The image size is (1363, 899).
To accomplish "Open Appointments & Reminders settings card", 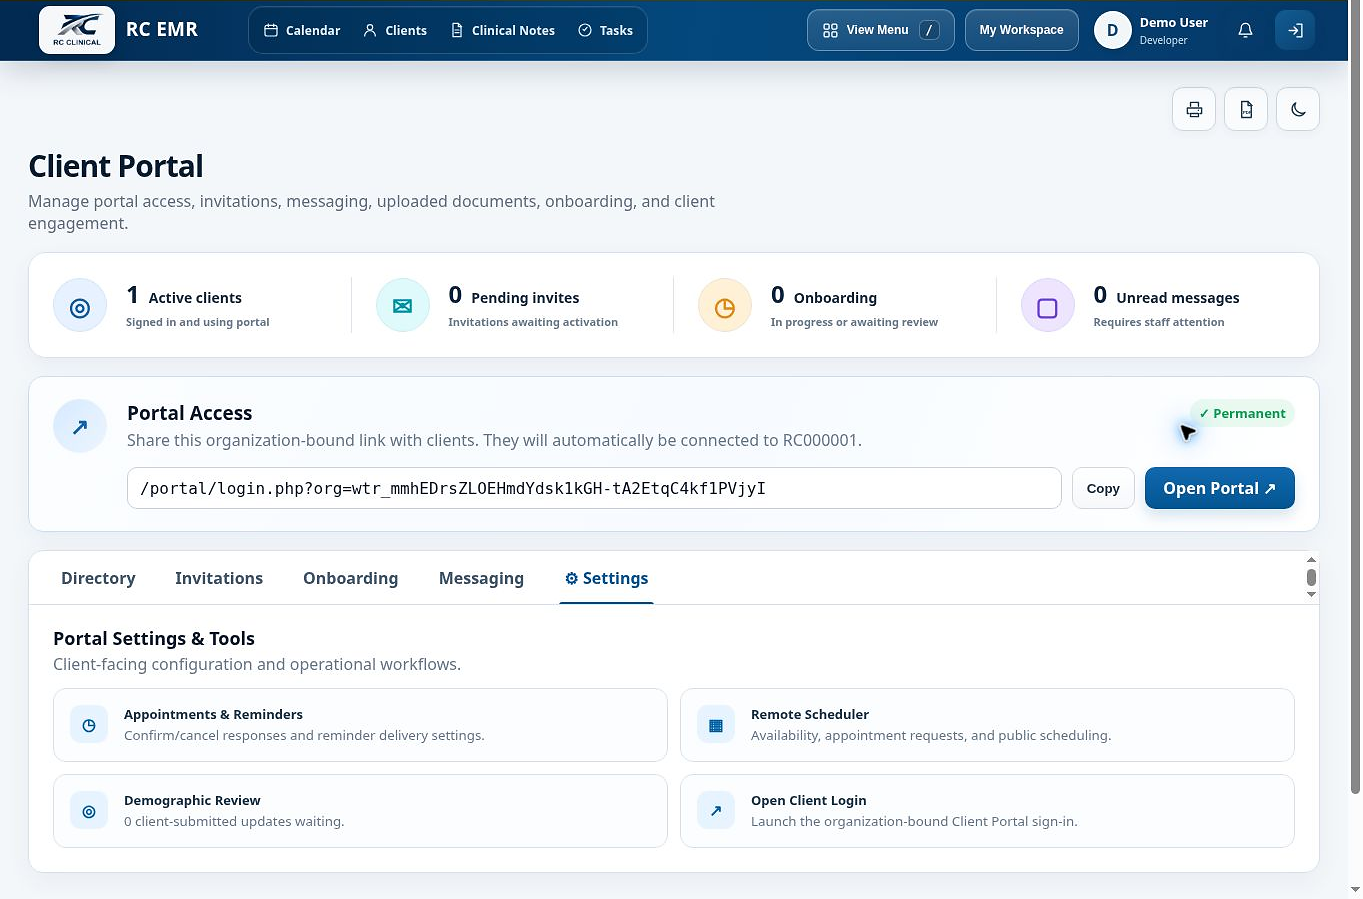I will 360,725.
